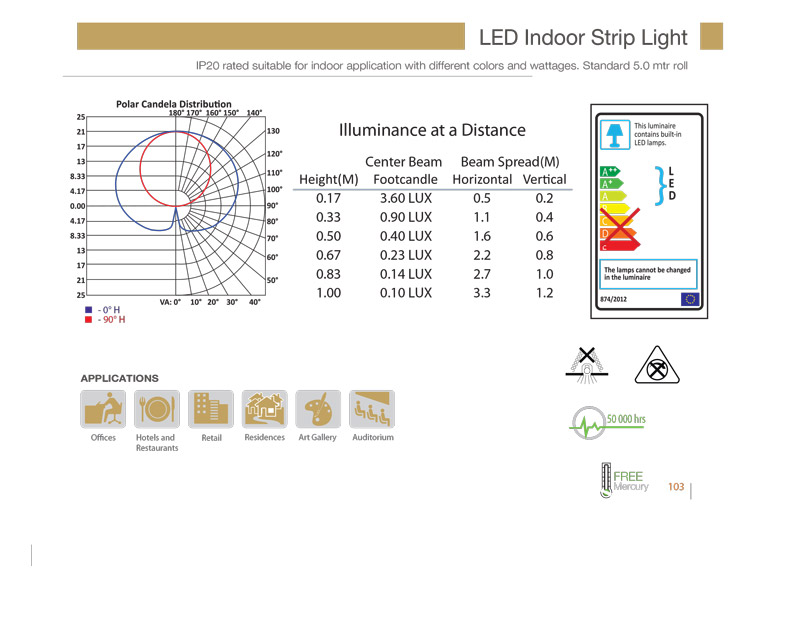Click the gold header bar swatch at right of title
The width and height of the screenshot is (800, 621).
click(711, 36)
